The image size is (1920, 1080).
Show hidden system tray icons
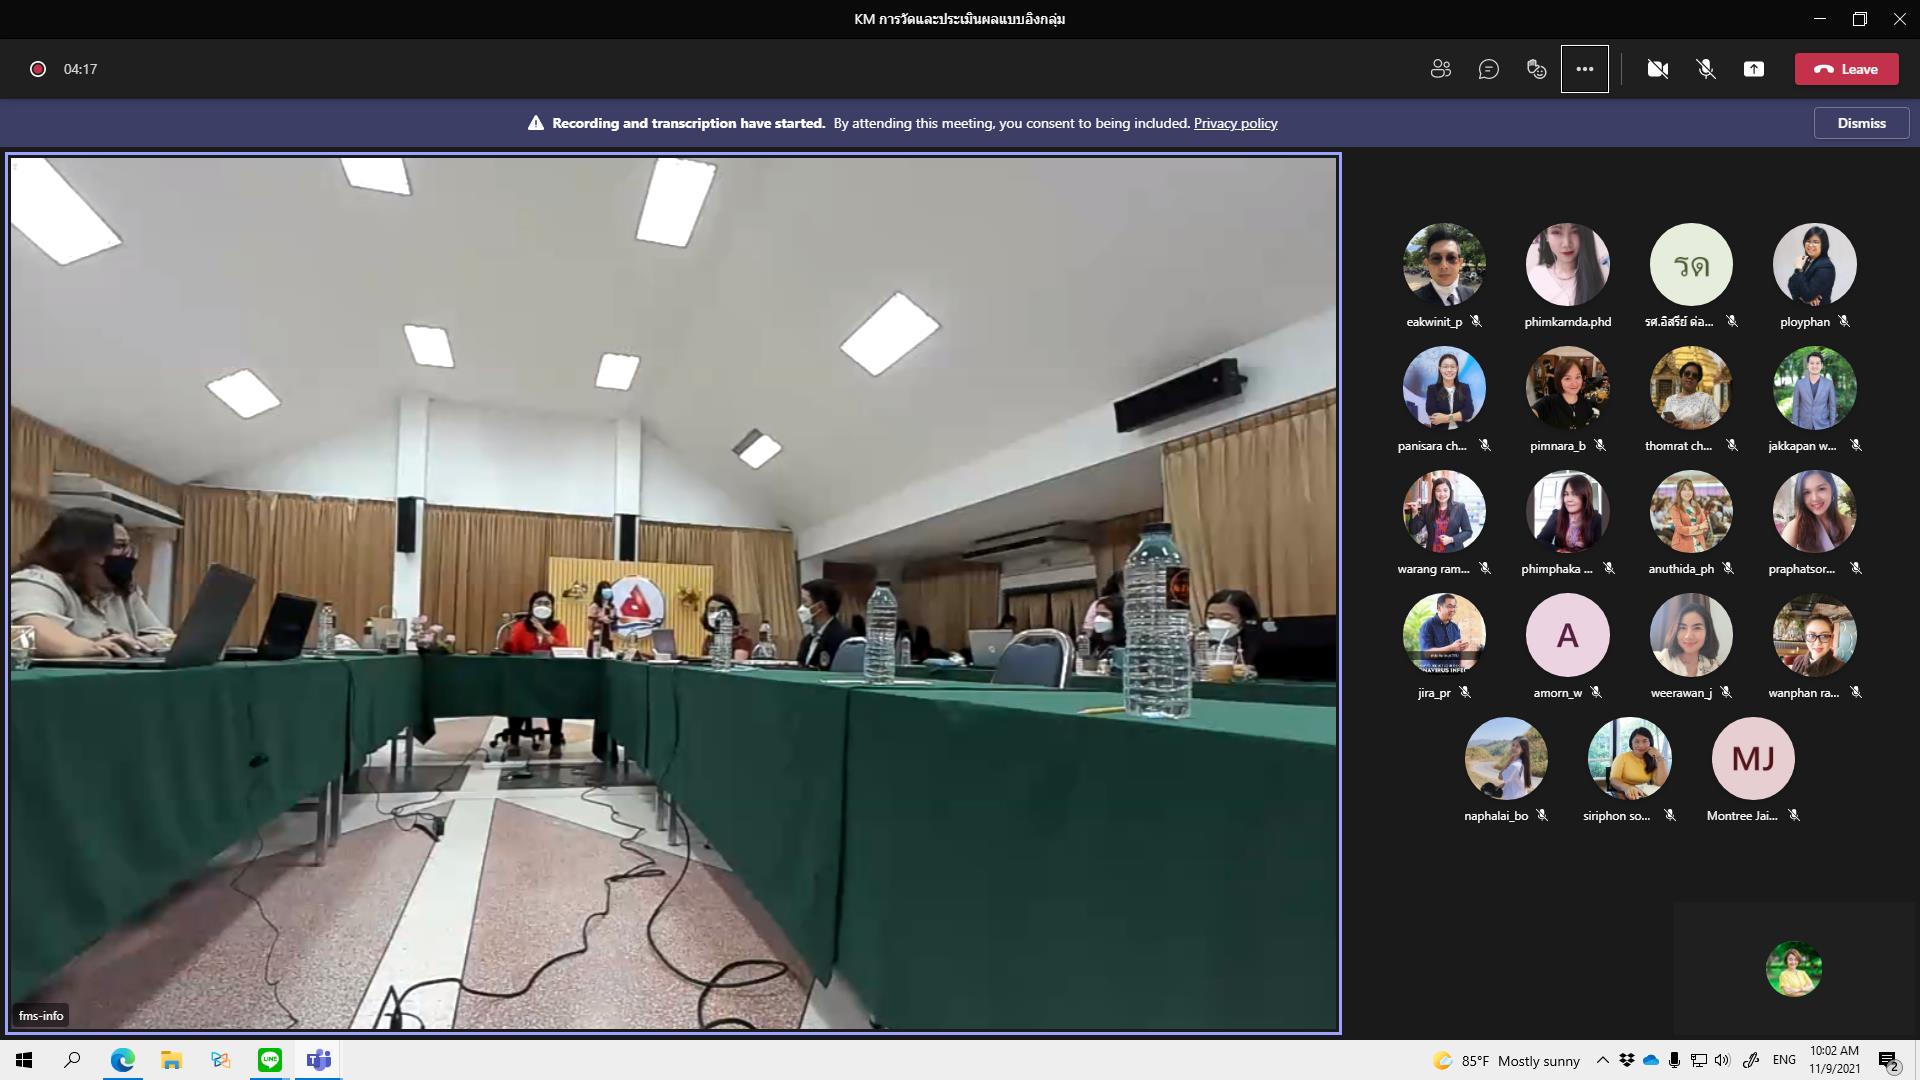(1602, 1060)
